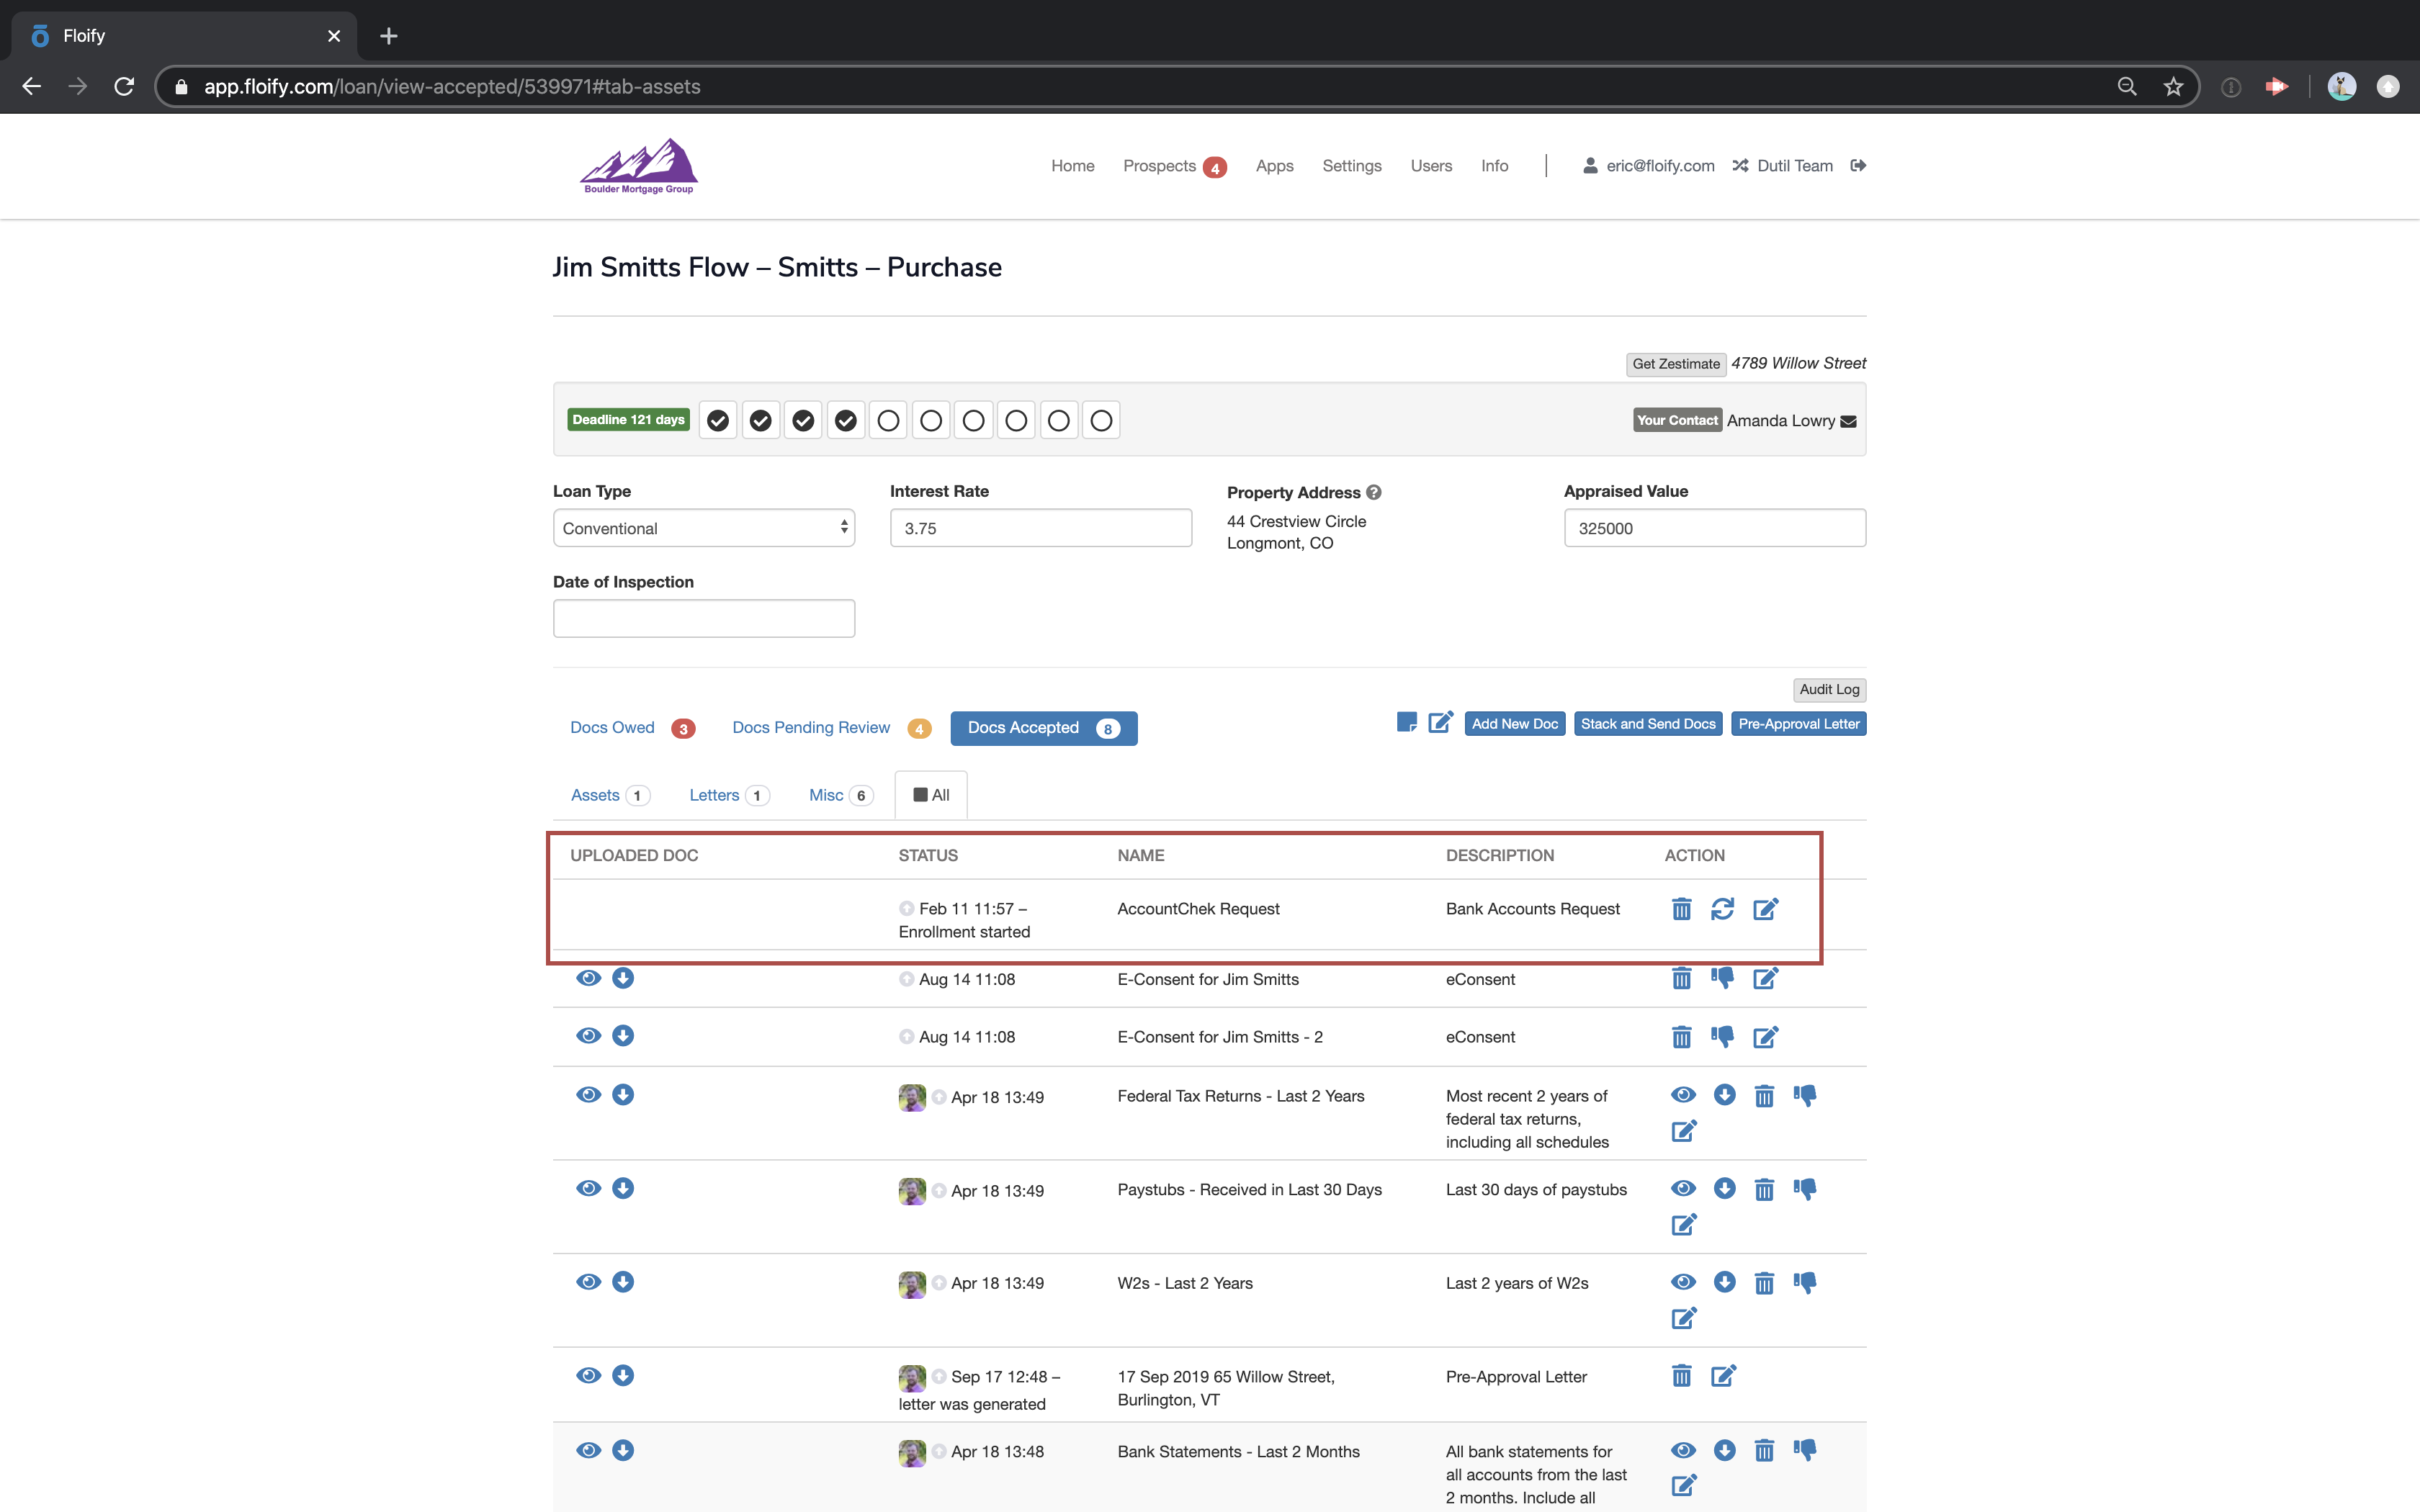Toggle the fifth milestone circle

tap(888, 421)
